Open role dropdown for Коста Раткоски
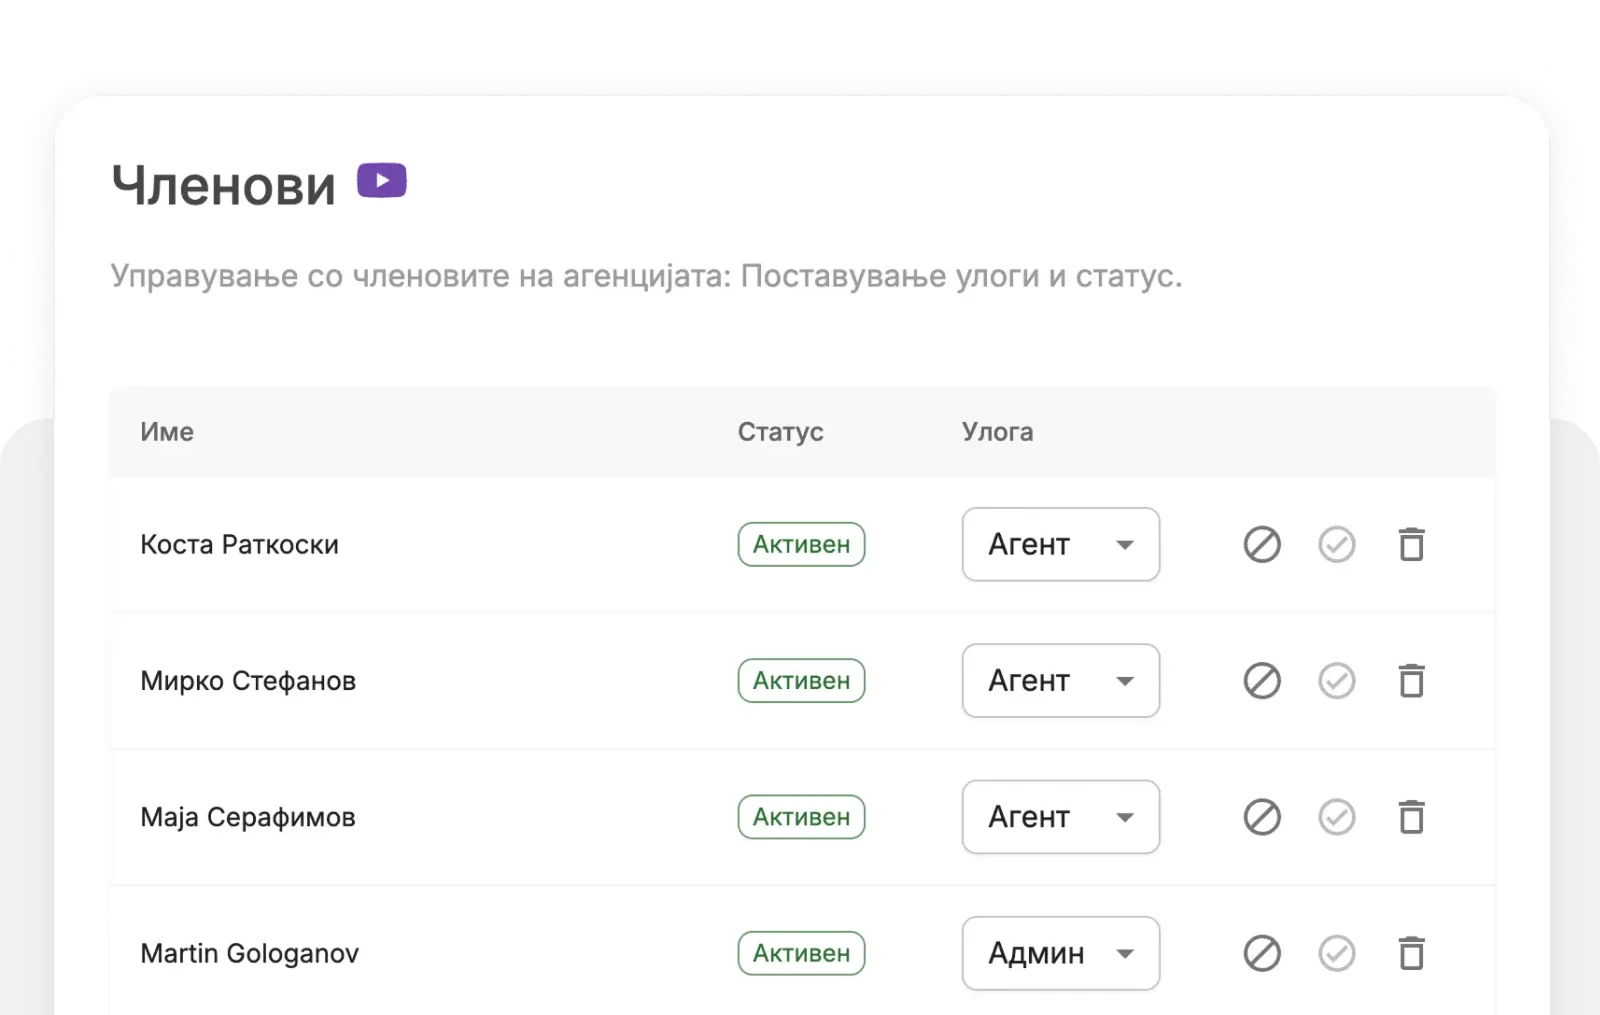 point(1060,545)
